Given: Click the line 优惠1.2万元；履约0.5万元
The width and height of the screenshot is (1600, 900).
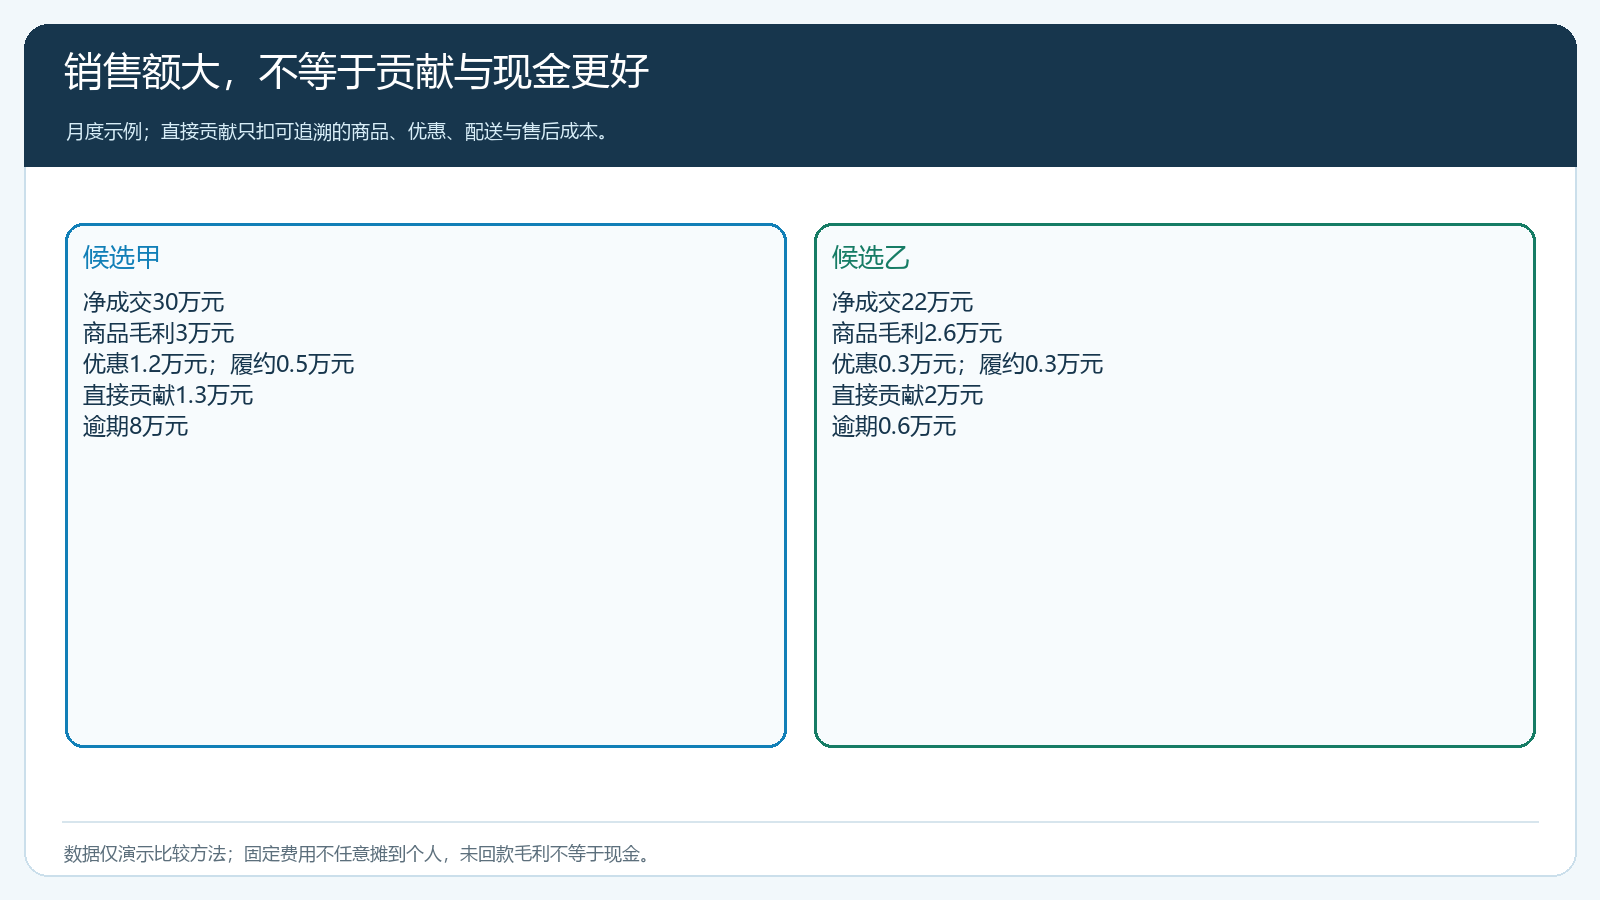Looking at the screenshot, I should 219,364.
